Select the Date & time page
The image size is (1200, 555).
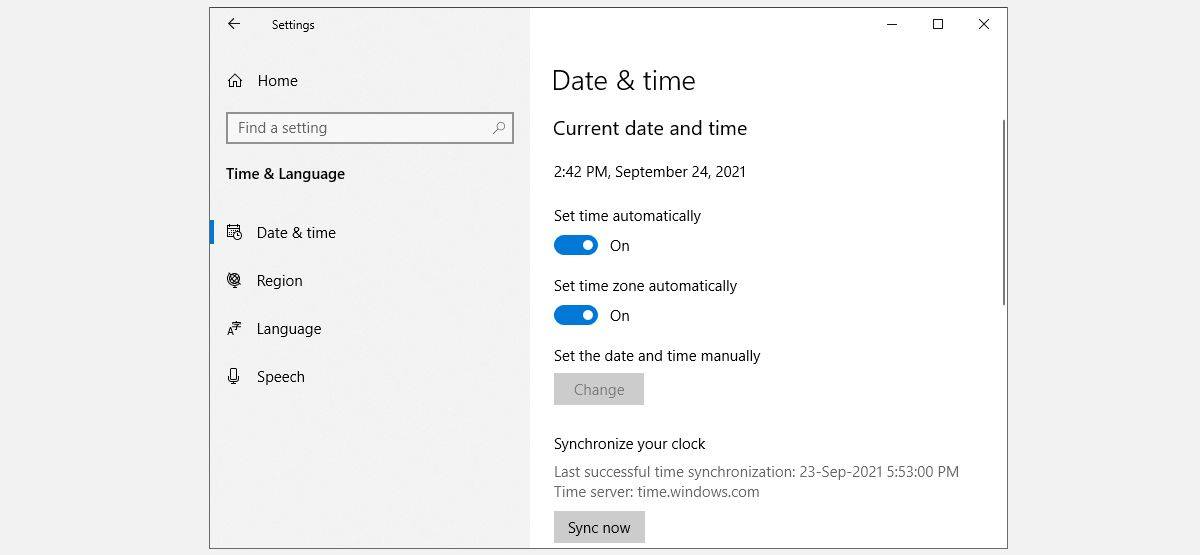[x=296, y=233]
